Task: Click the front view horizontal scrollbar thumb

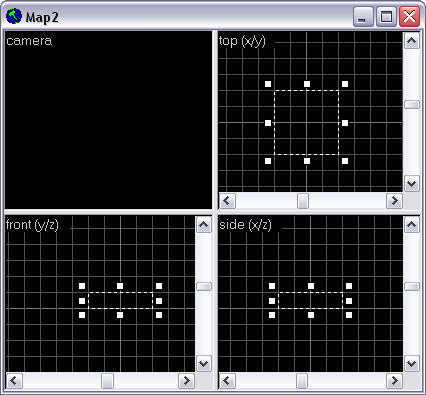Action: click(x=107, y=381)
